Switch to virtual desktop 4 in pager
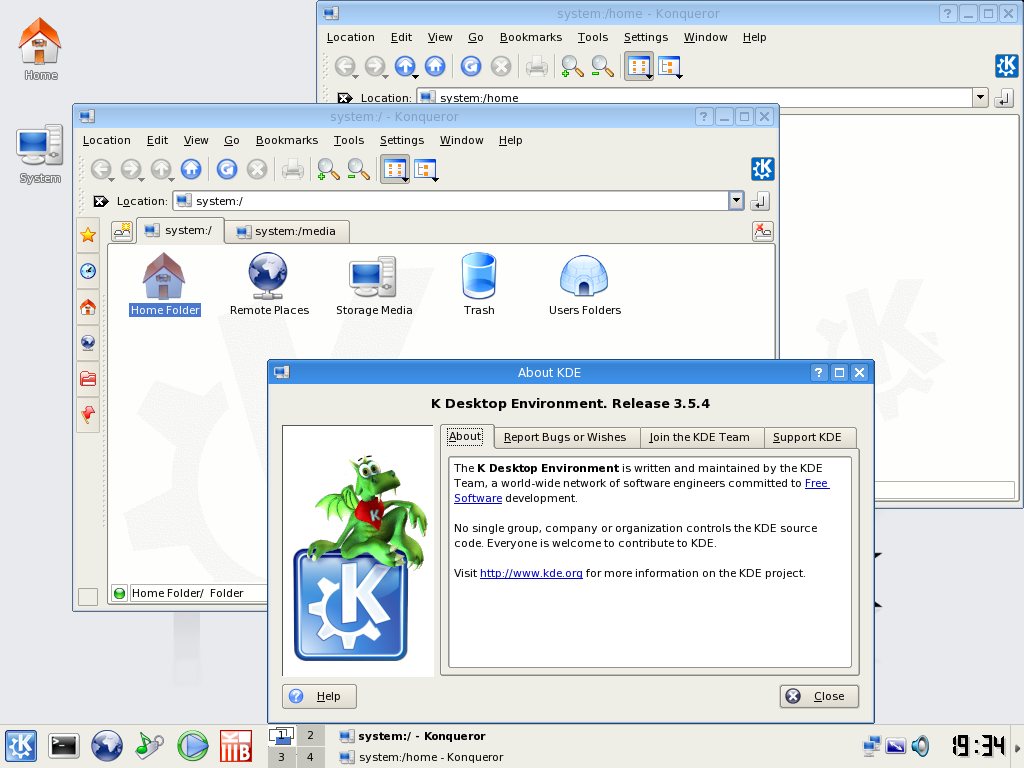 (x=310, y=758)
